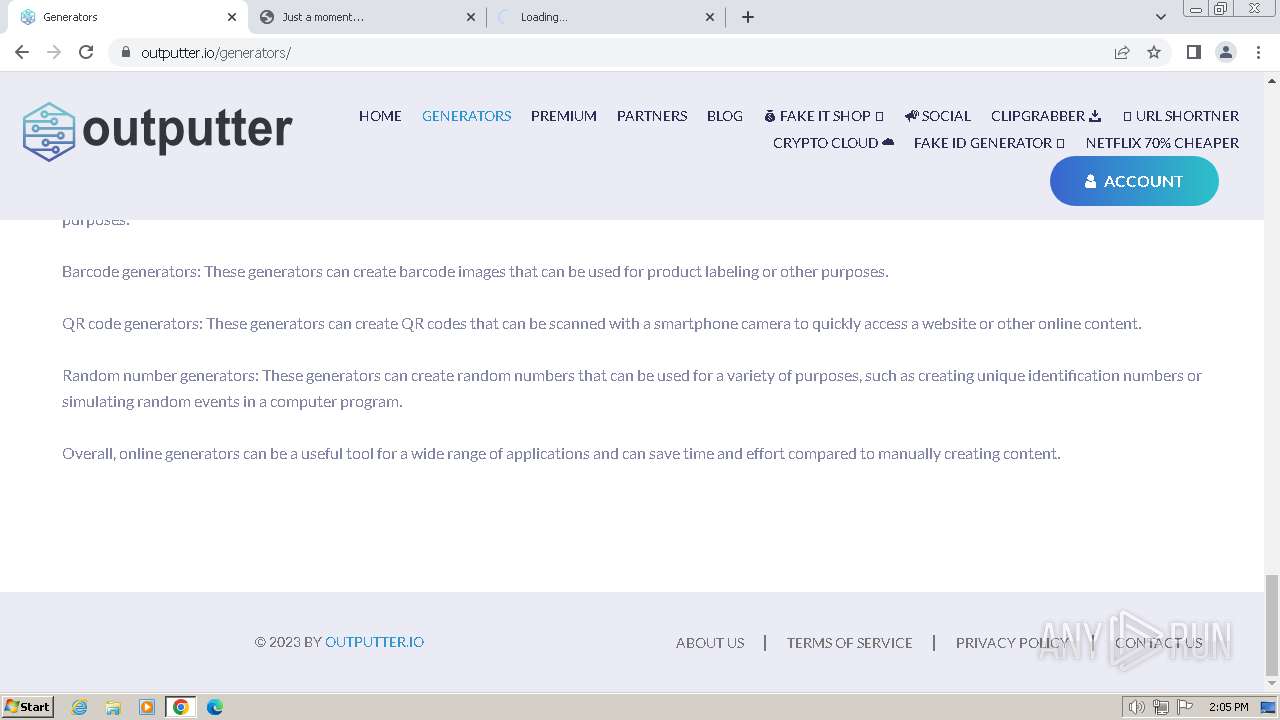Click the 'Random number generators' paragraph
This screenshot has height=720, width=1280.
[632, 389]
